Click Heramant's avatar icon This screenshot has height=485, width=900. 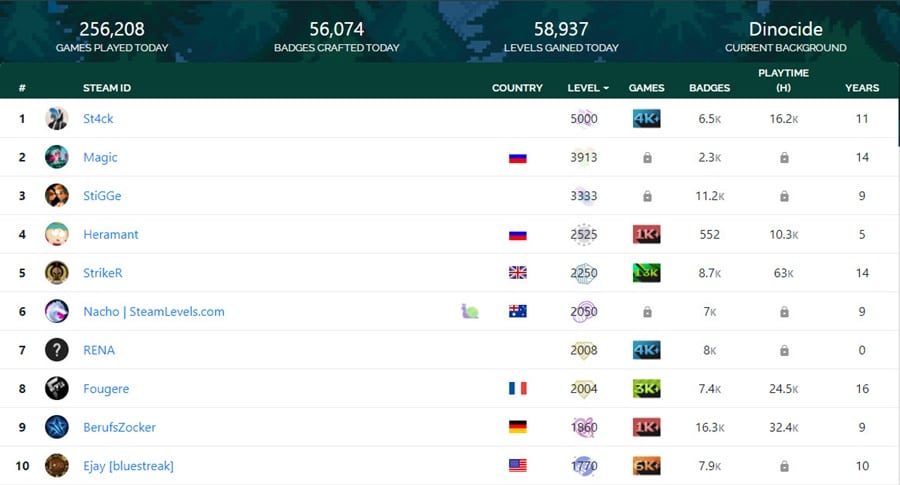57,234
